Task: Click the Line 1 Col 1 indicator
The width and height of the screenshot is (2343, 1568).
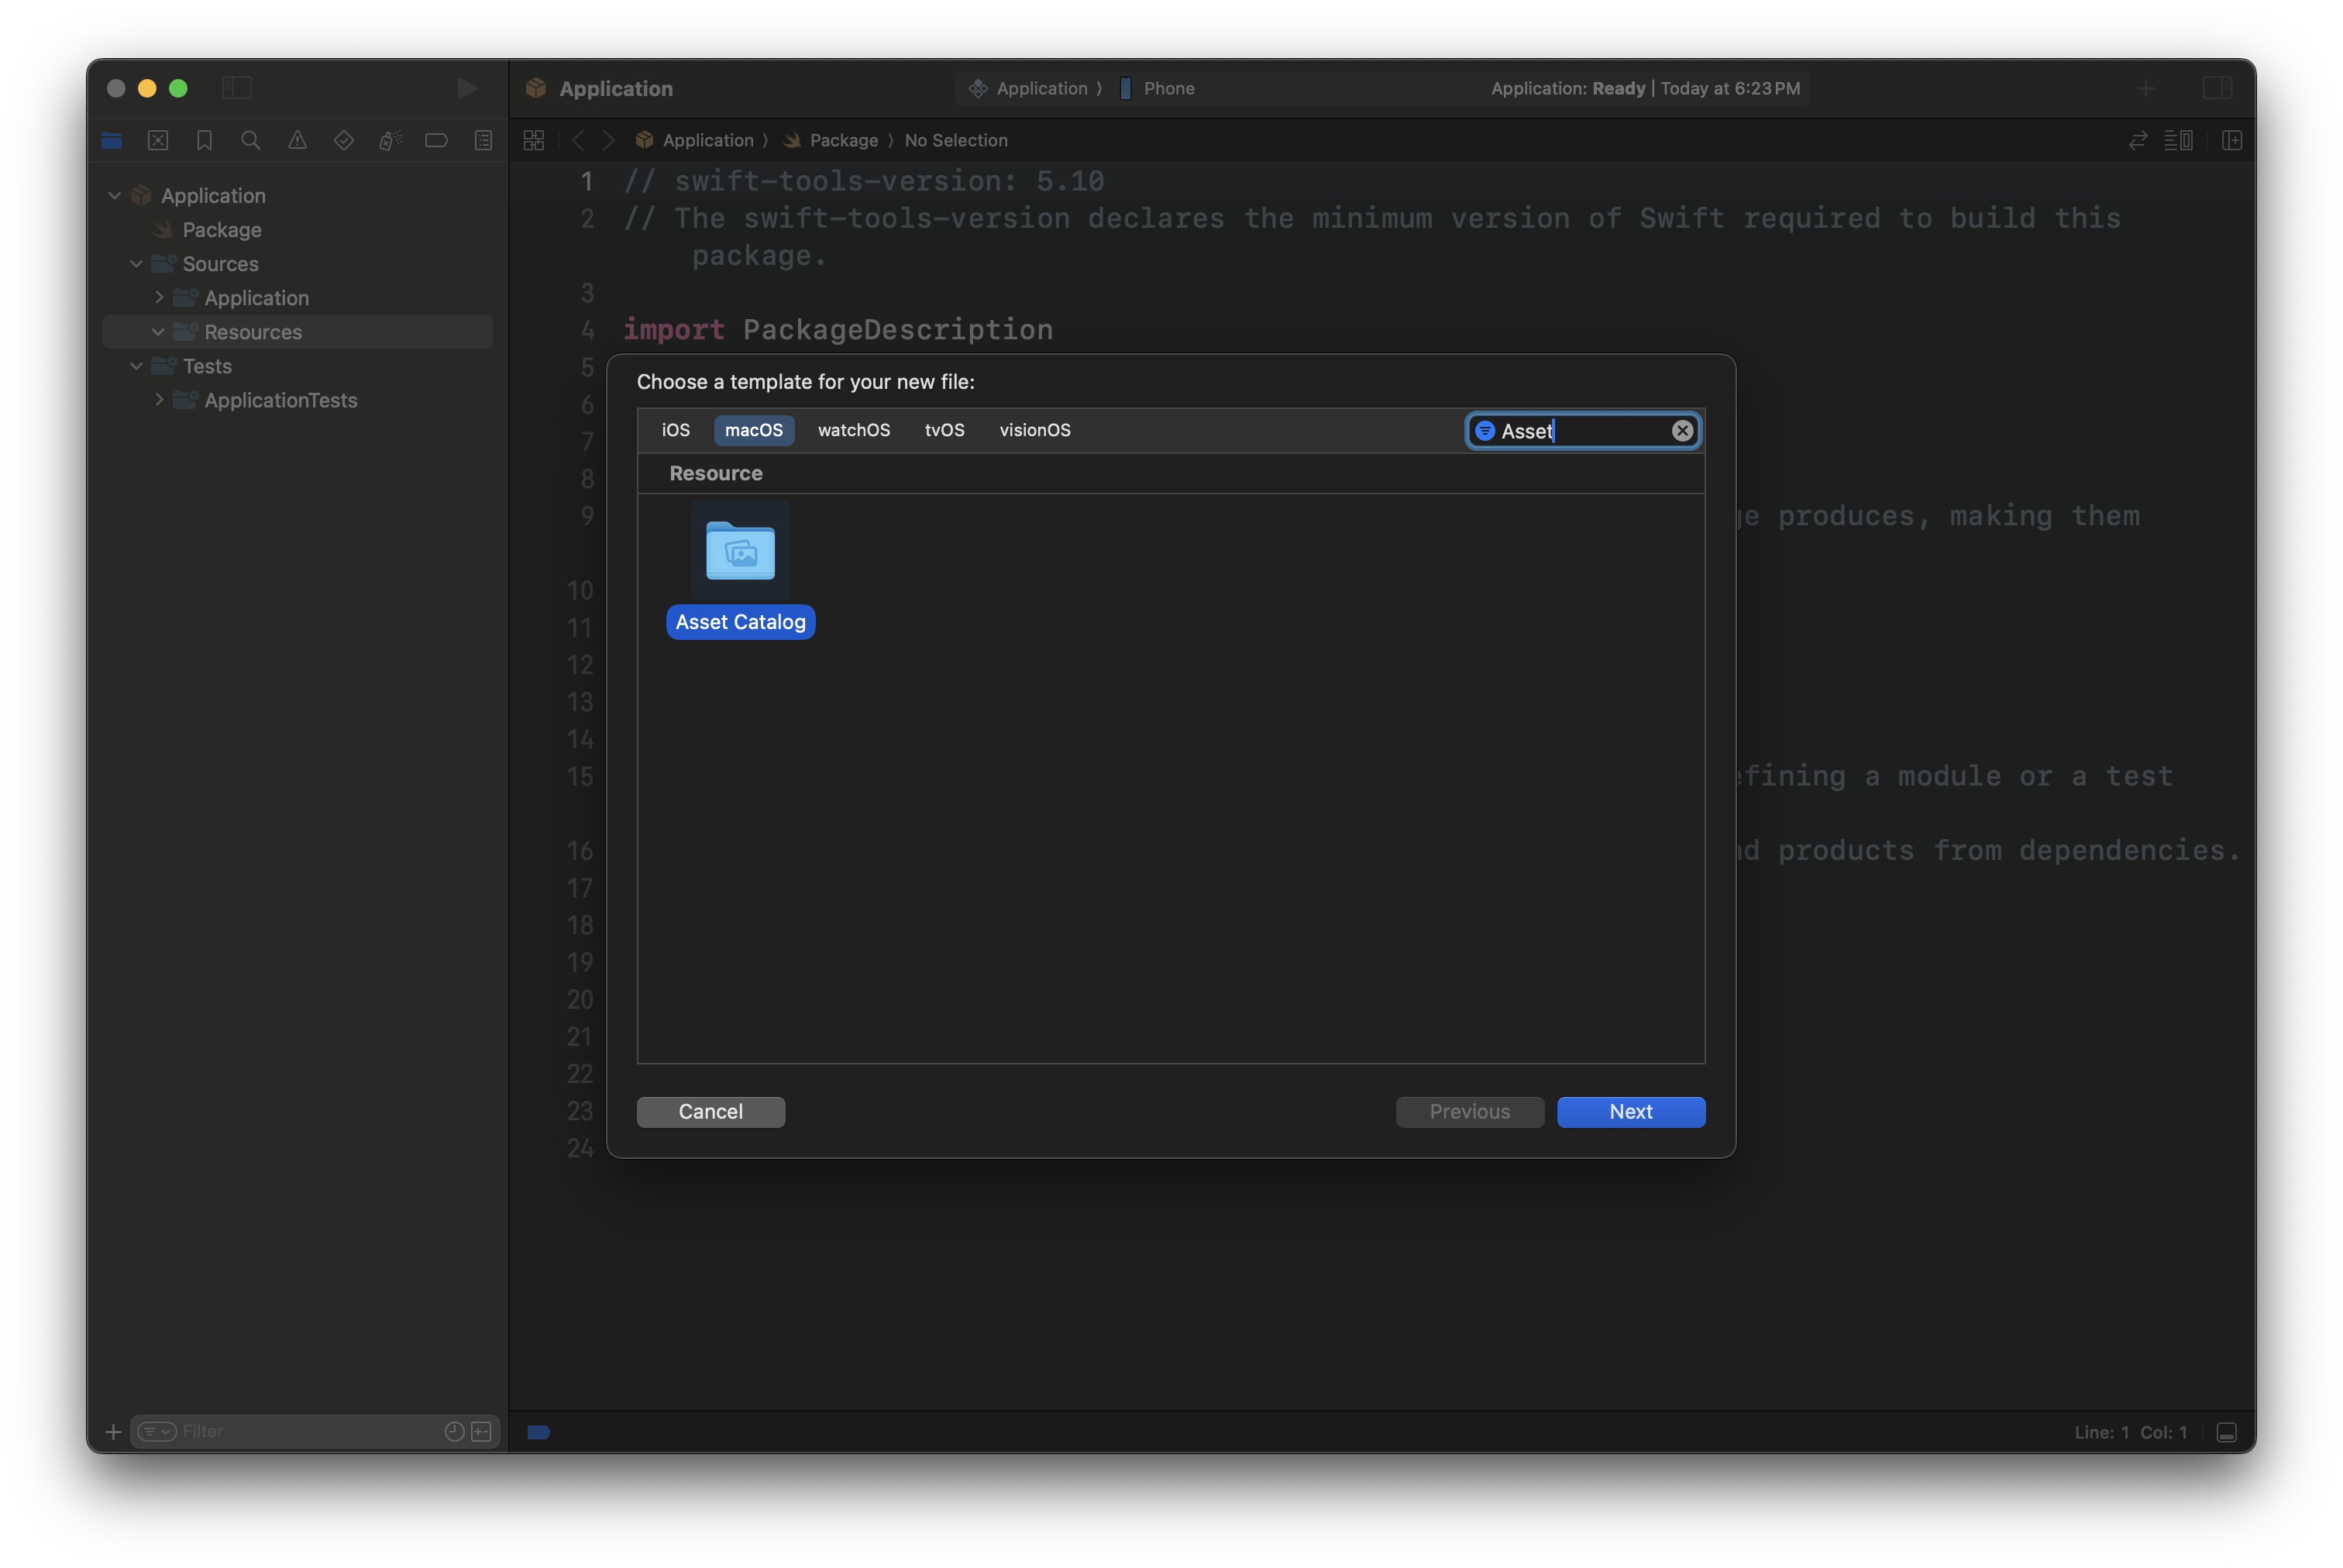Action: pos(2130,1432)
